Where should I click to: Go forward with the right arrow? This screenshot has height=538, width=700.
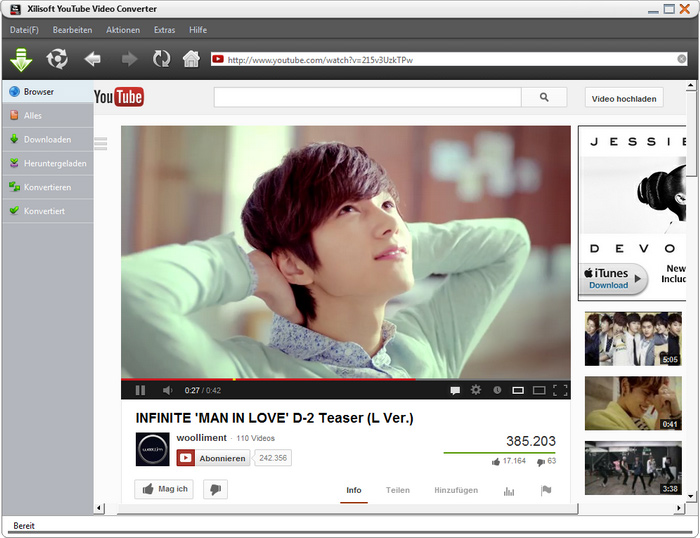point(129,58)
